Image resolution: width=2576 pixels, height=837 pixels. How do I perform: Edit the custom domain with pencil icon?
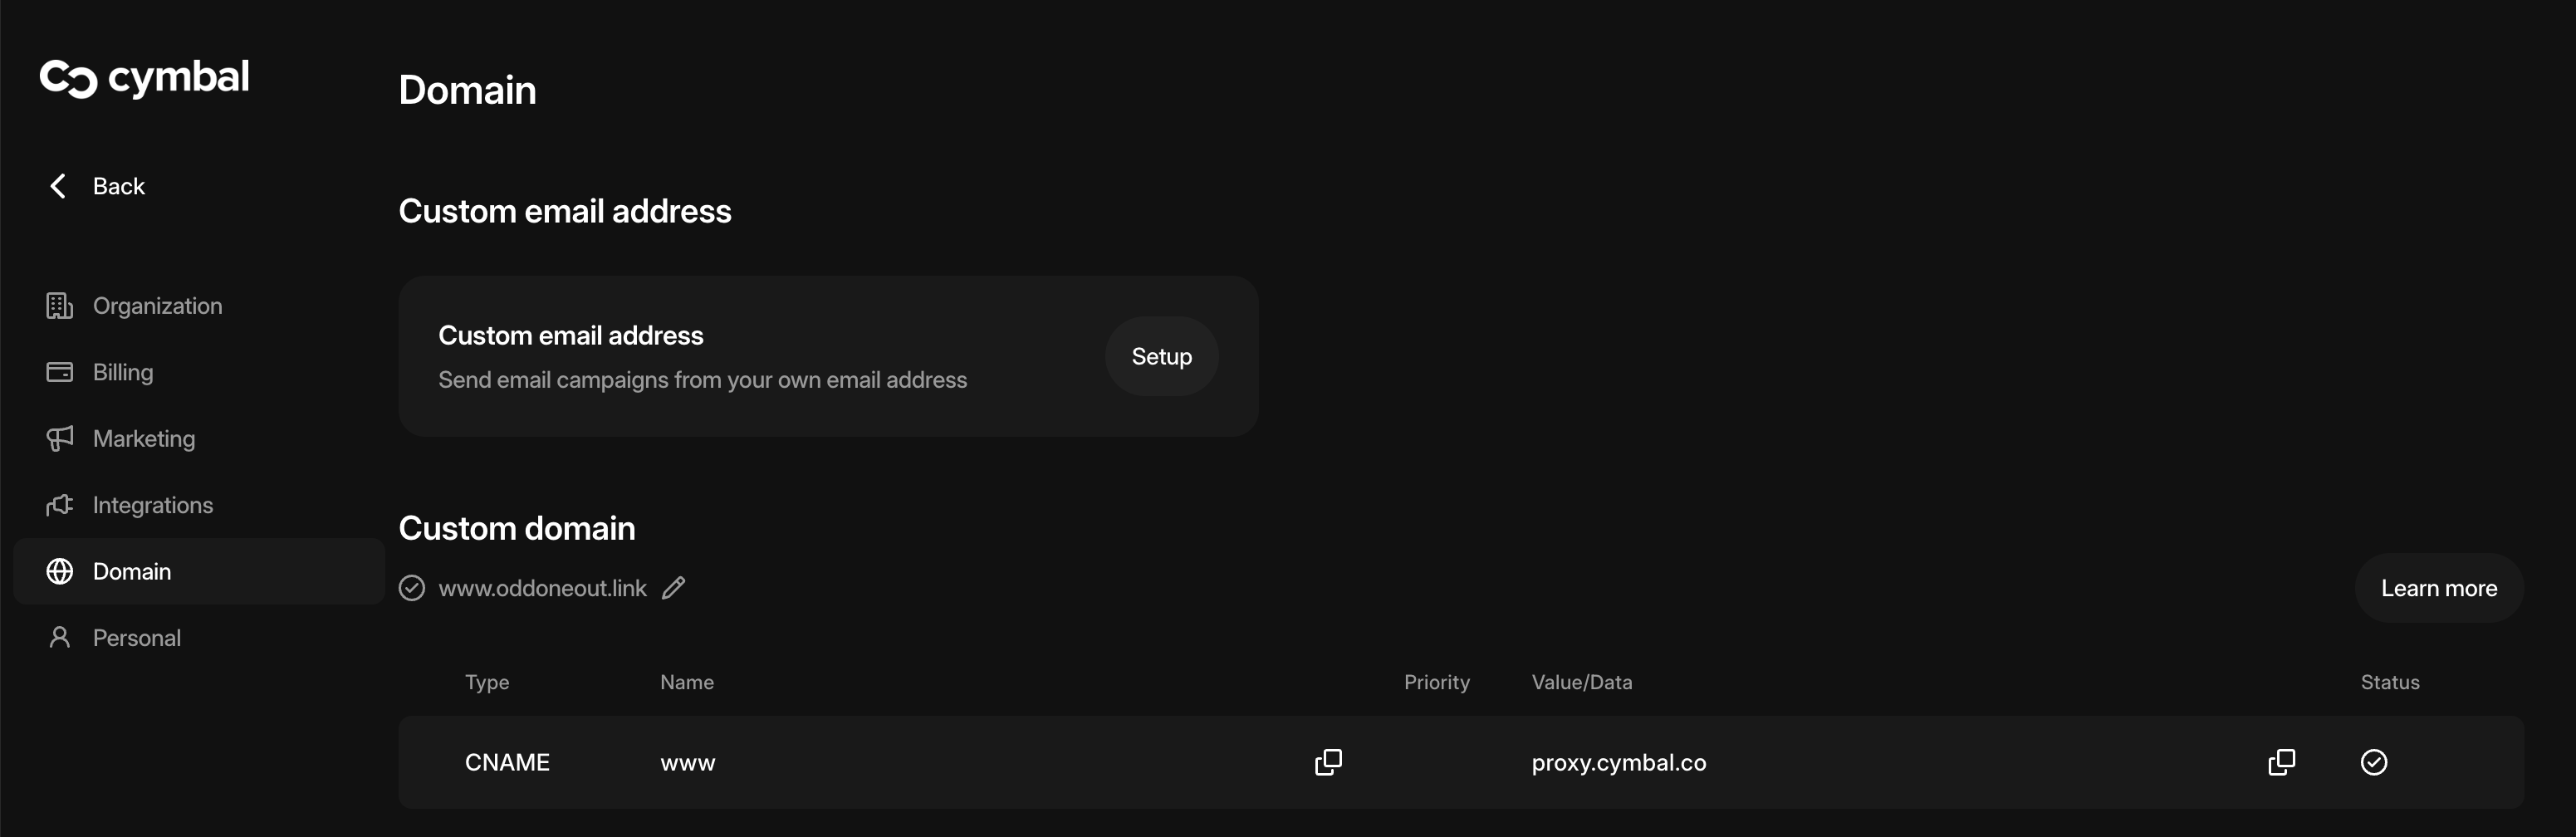674,588
